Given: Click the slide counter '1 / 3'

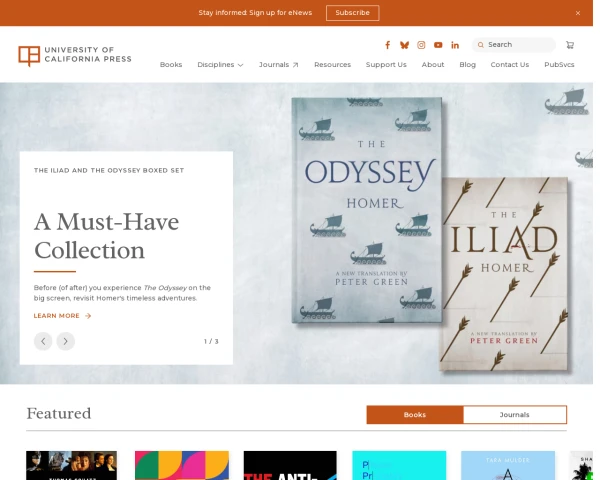Looking at the screenshot, I should click(x=211, y=341).
